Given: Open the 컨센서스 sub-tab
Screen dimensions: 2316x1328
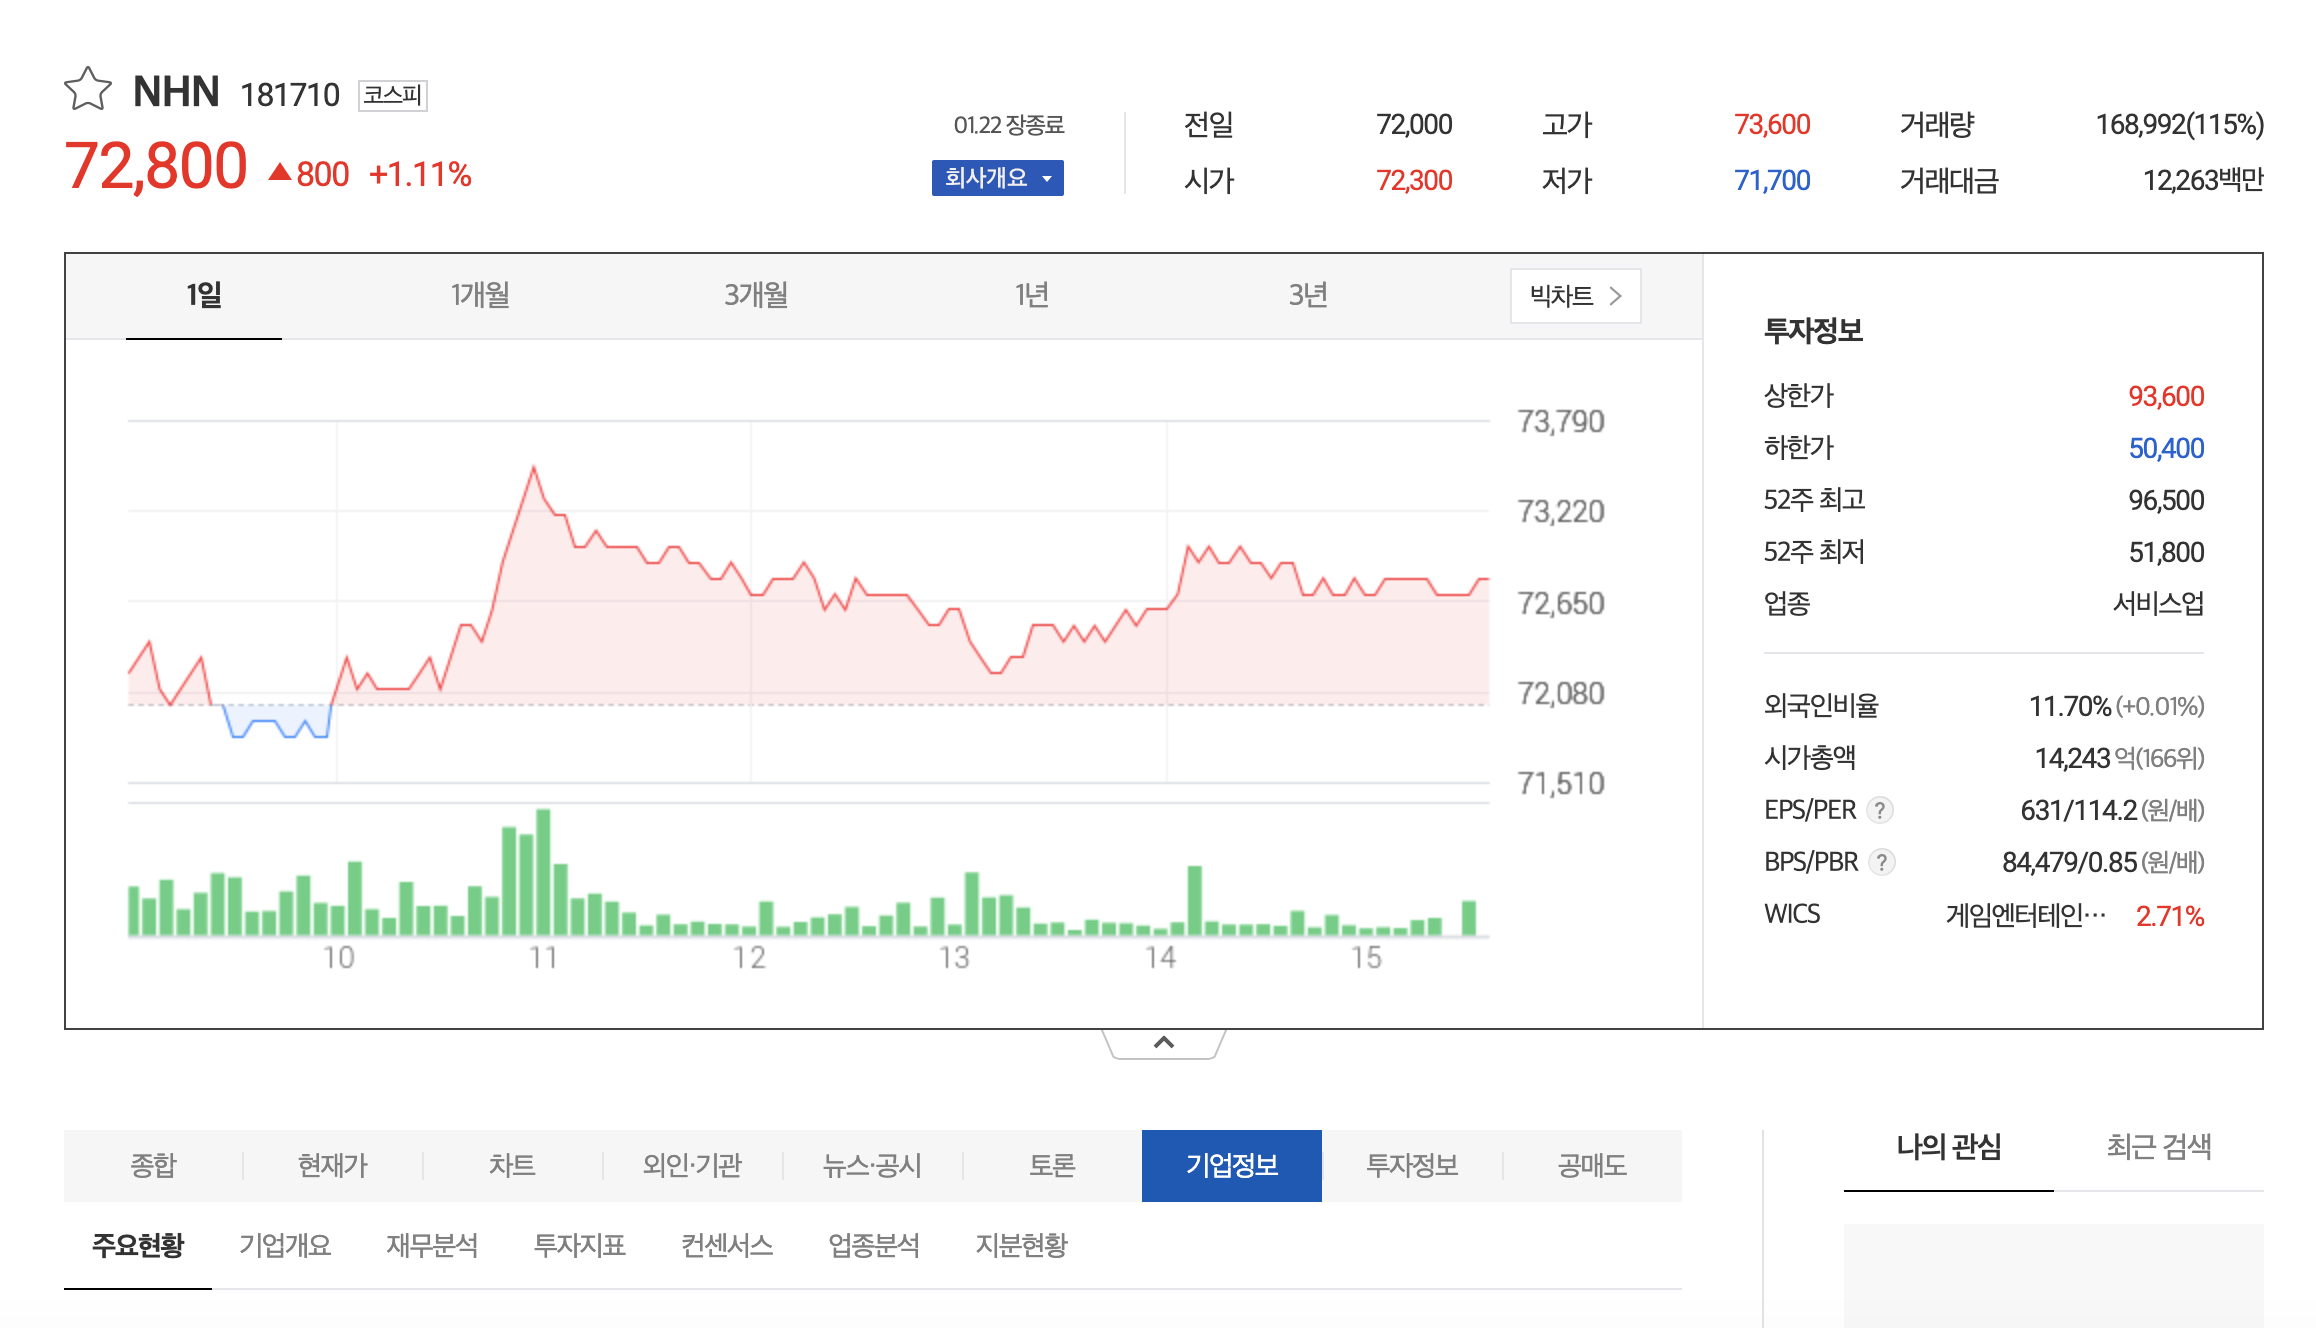Looking at the screenshot, I should 727,1246.
